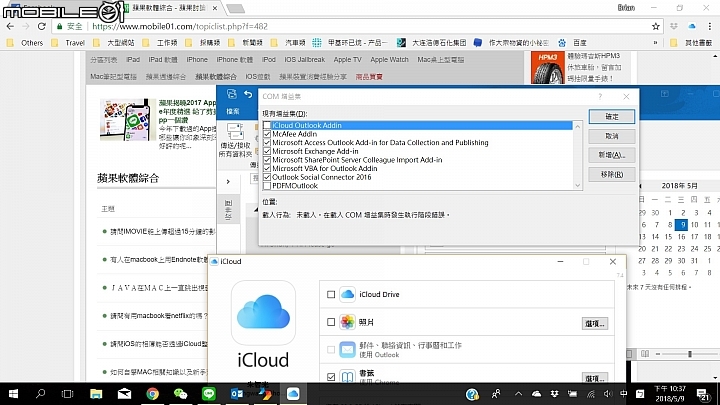720x405 pixels.
Task: Select iPhone forum category link
Action: 197,60
